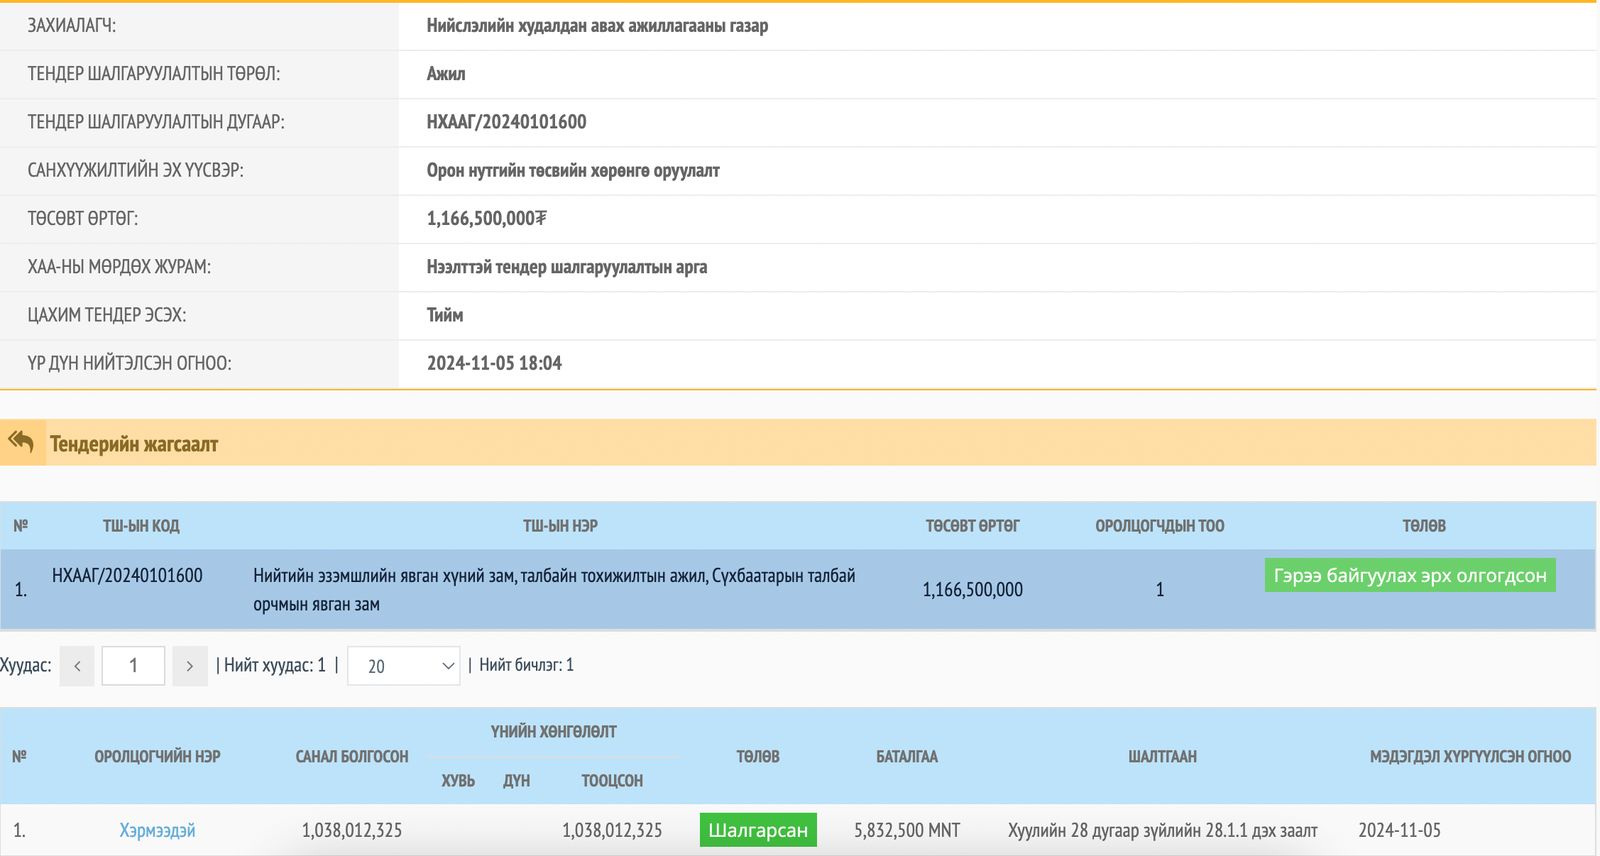This screenshot has width=1600, height=856.
Task: Click the page number input field
Action: coord(133,666)
